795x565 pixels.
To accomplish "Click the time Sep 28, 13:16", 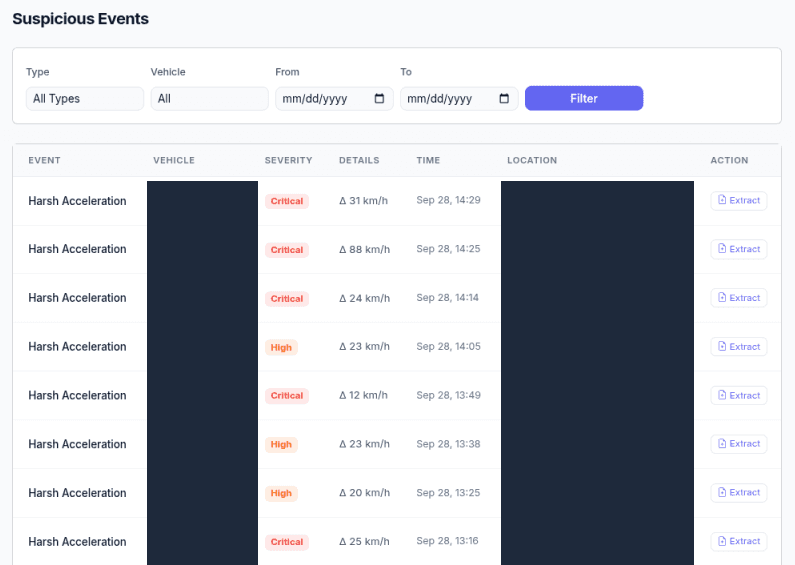I will point(447,541).
